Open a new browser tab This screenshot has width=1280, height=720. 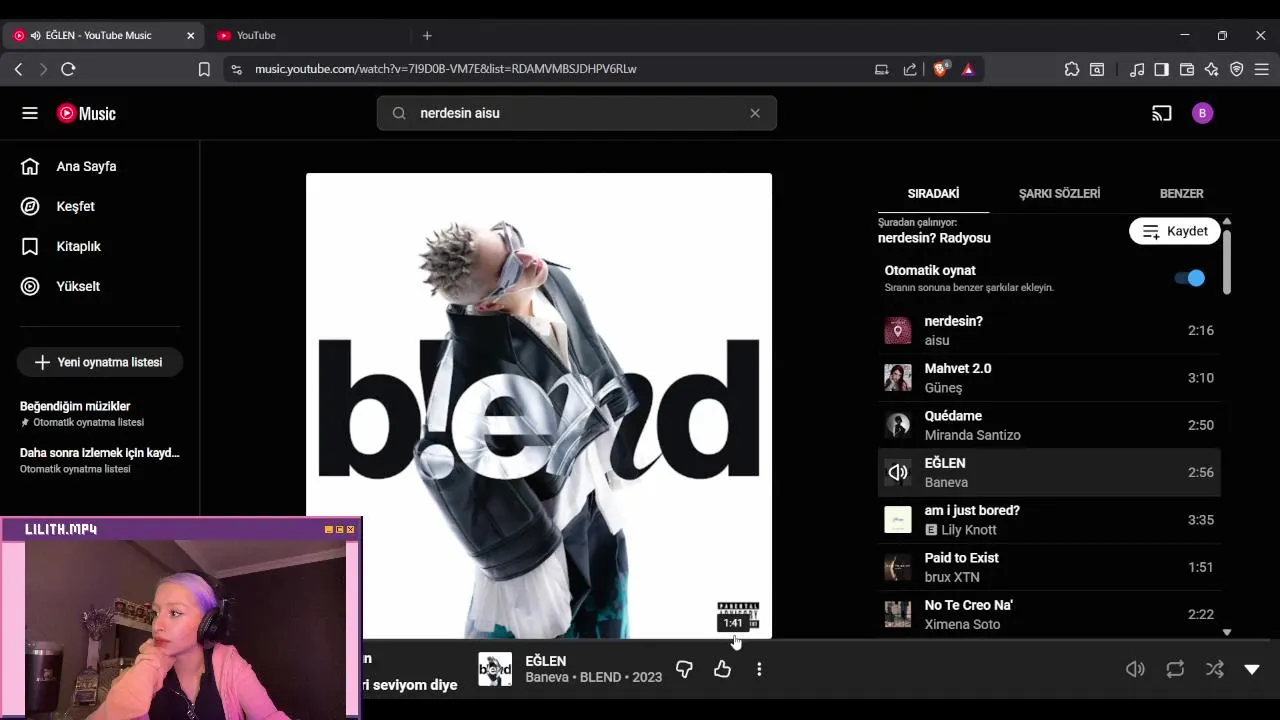pyautogui.click(x=427, y=35)
